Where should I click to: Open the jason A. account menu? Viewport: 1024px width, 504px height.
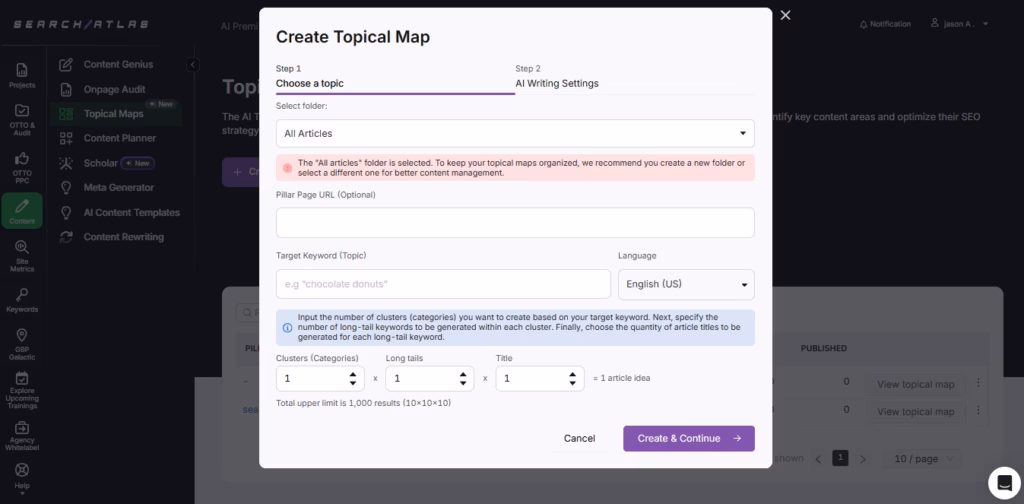(958, 24)
